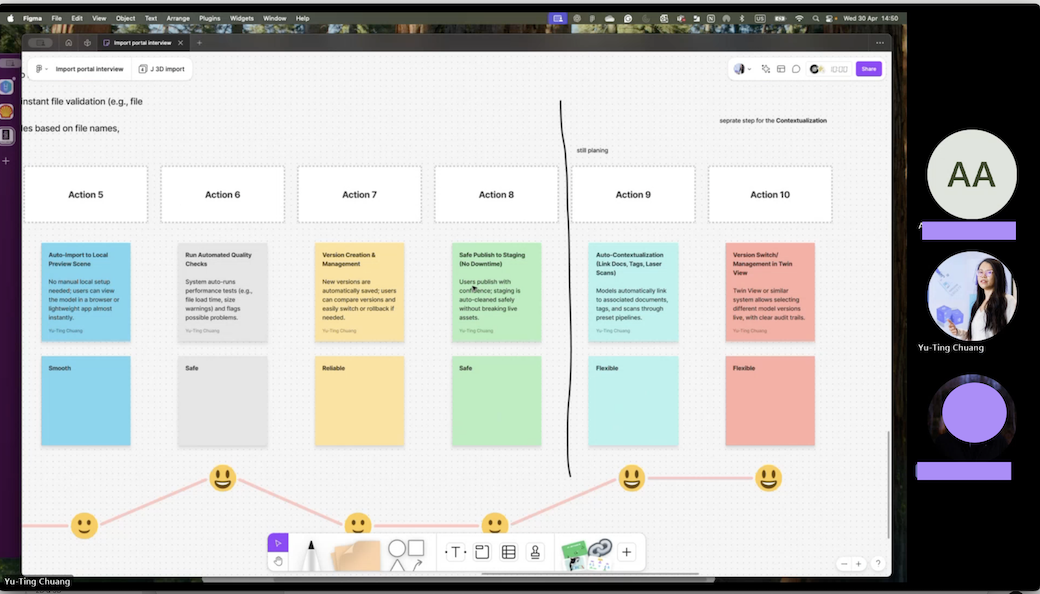Select the Stamp tool in toolbar
This screenshot has width=1040, height=594.
pyautogui.click(x=535, y=552)
